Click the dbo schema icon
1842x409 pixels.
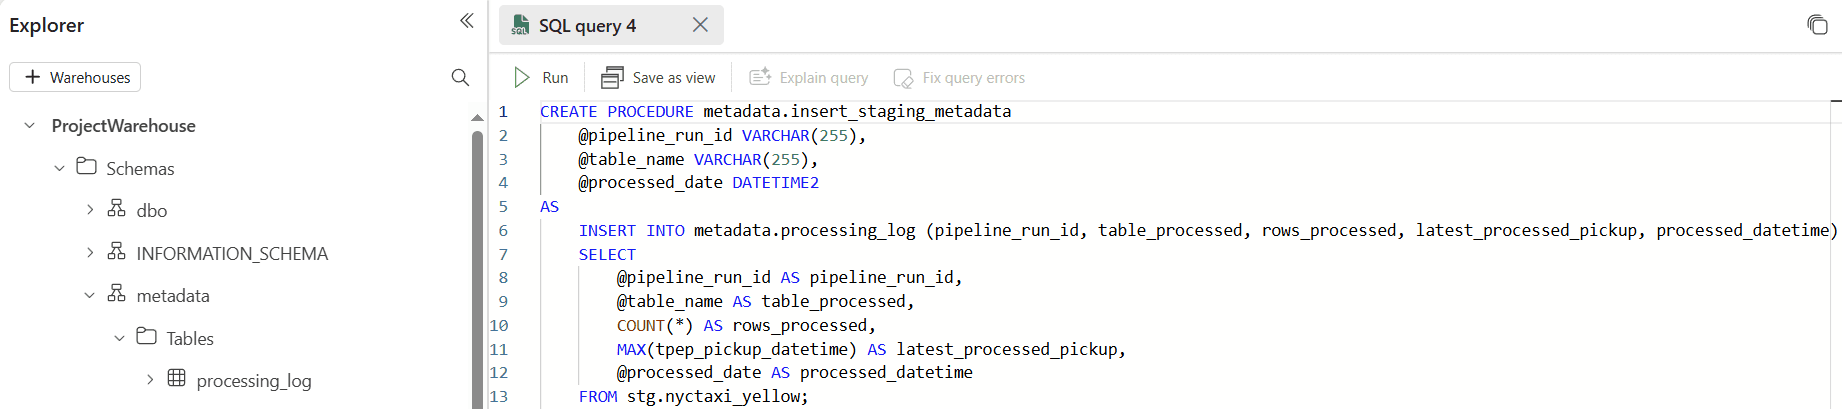(117, 209)
